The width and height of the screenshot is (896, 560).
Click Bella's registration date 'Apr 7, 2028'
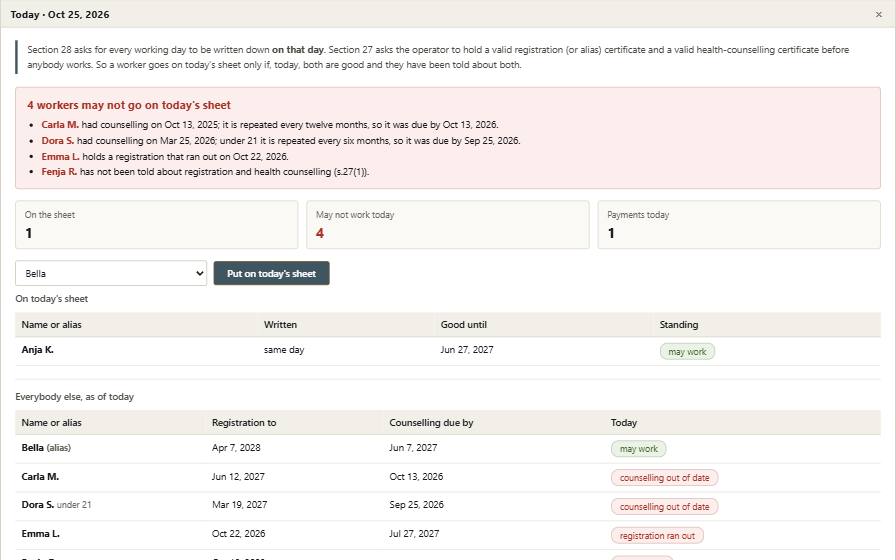click(236, 448)
